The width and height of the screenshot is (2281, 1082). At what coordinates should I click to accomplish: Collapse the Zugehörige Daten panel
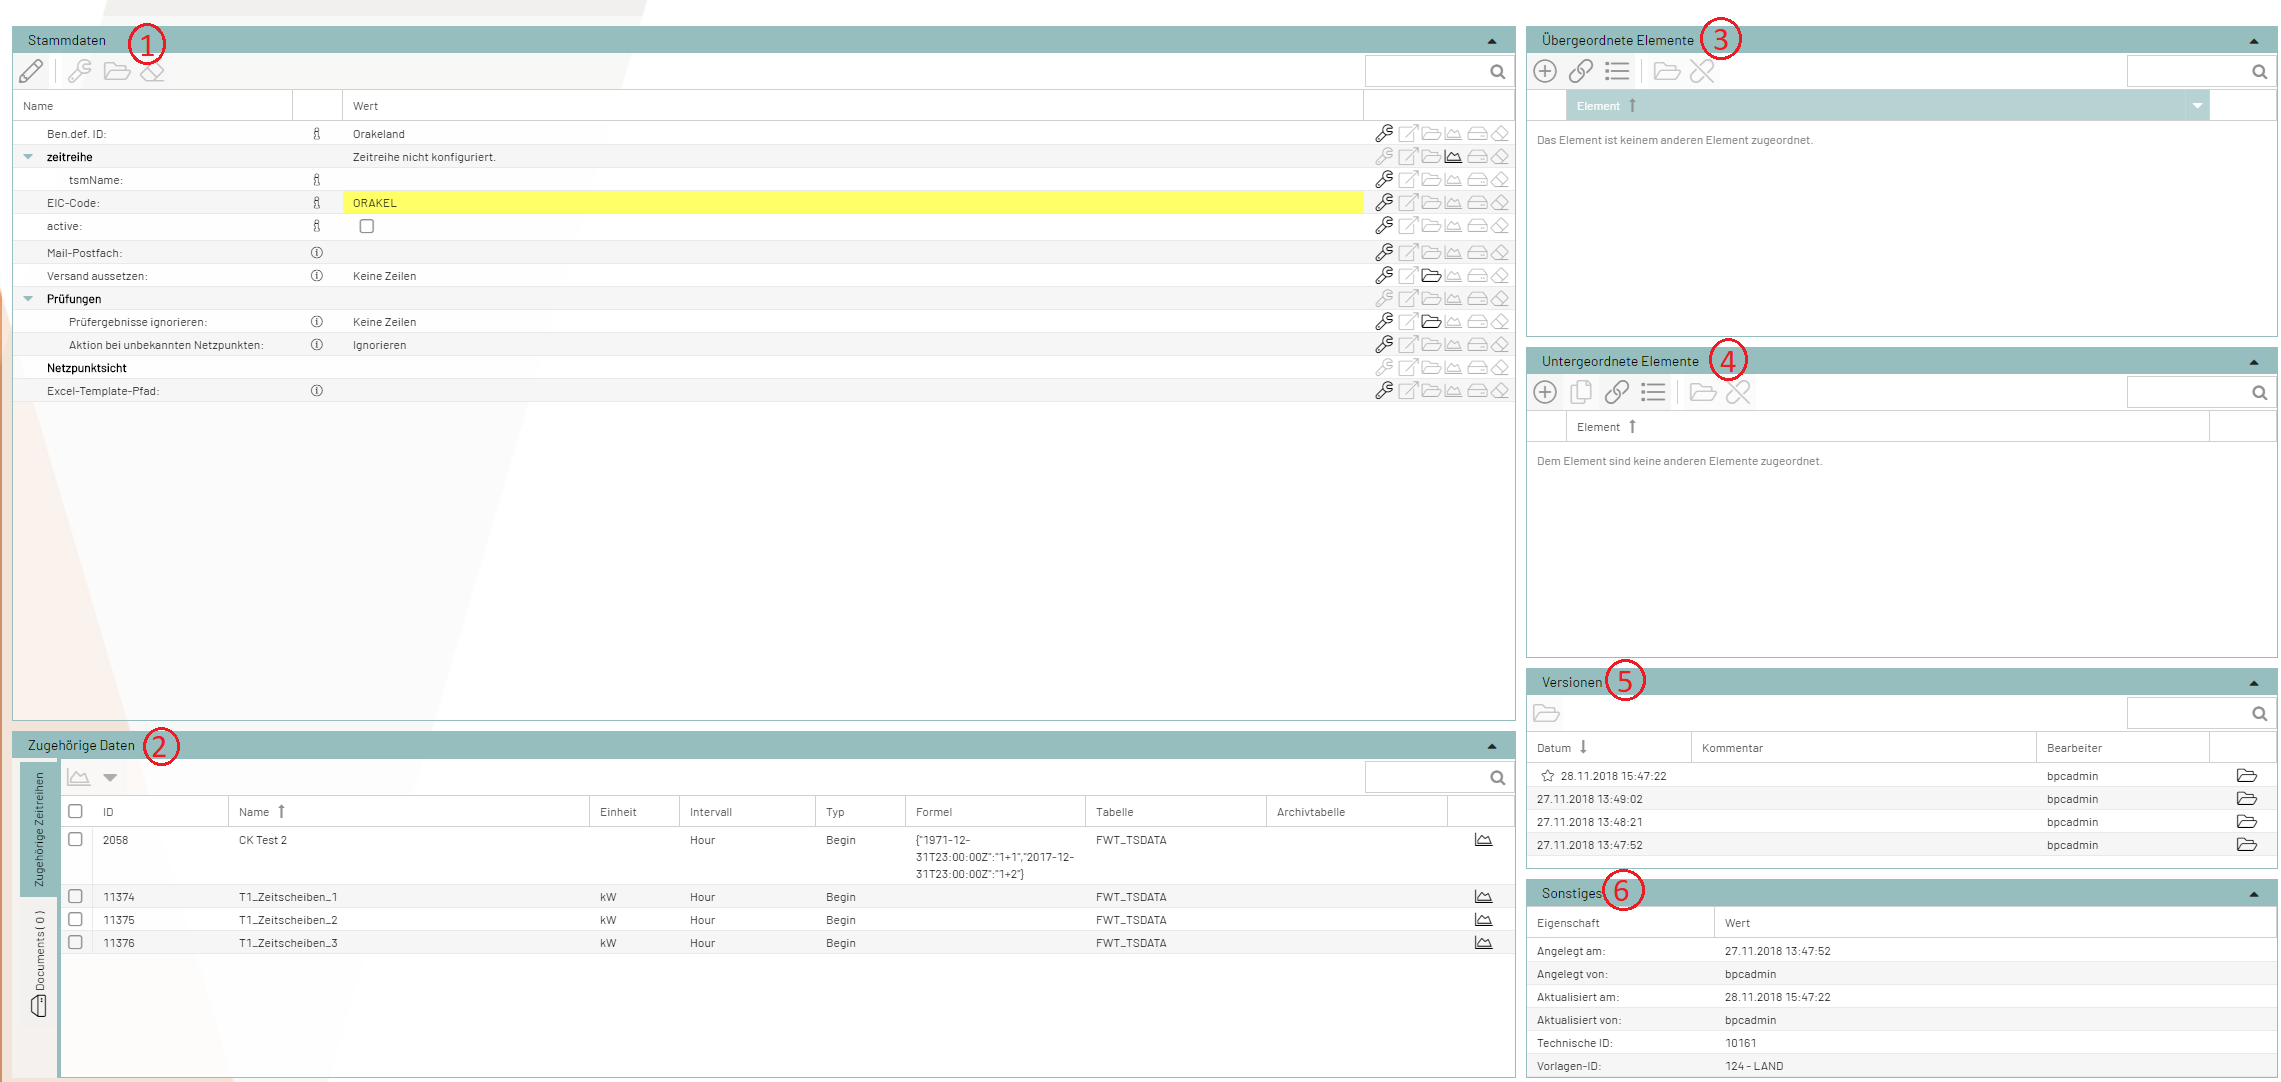[1492, 746]
